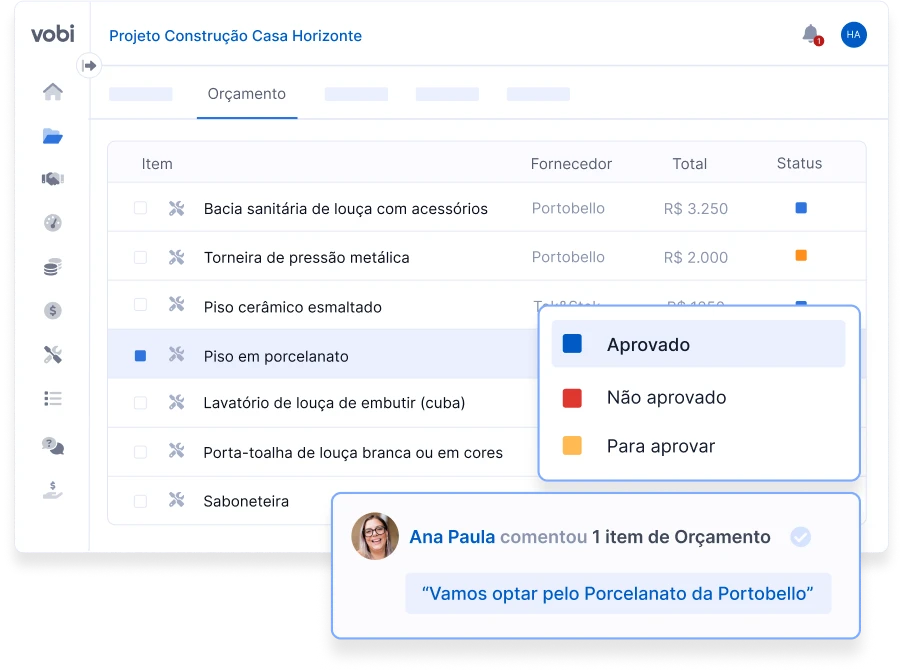
Task: Switch to the Orçamento tab
Action: pos(247,94)
